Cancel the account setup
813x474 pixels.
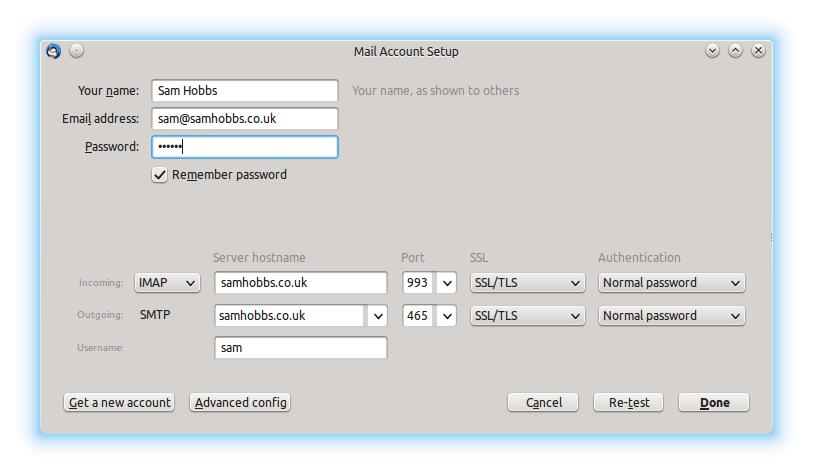coord(543,402)
